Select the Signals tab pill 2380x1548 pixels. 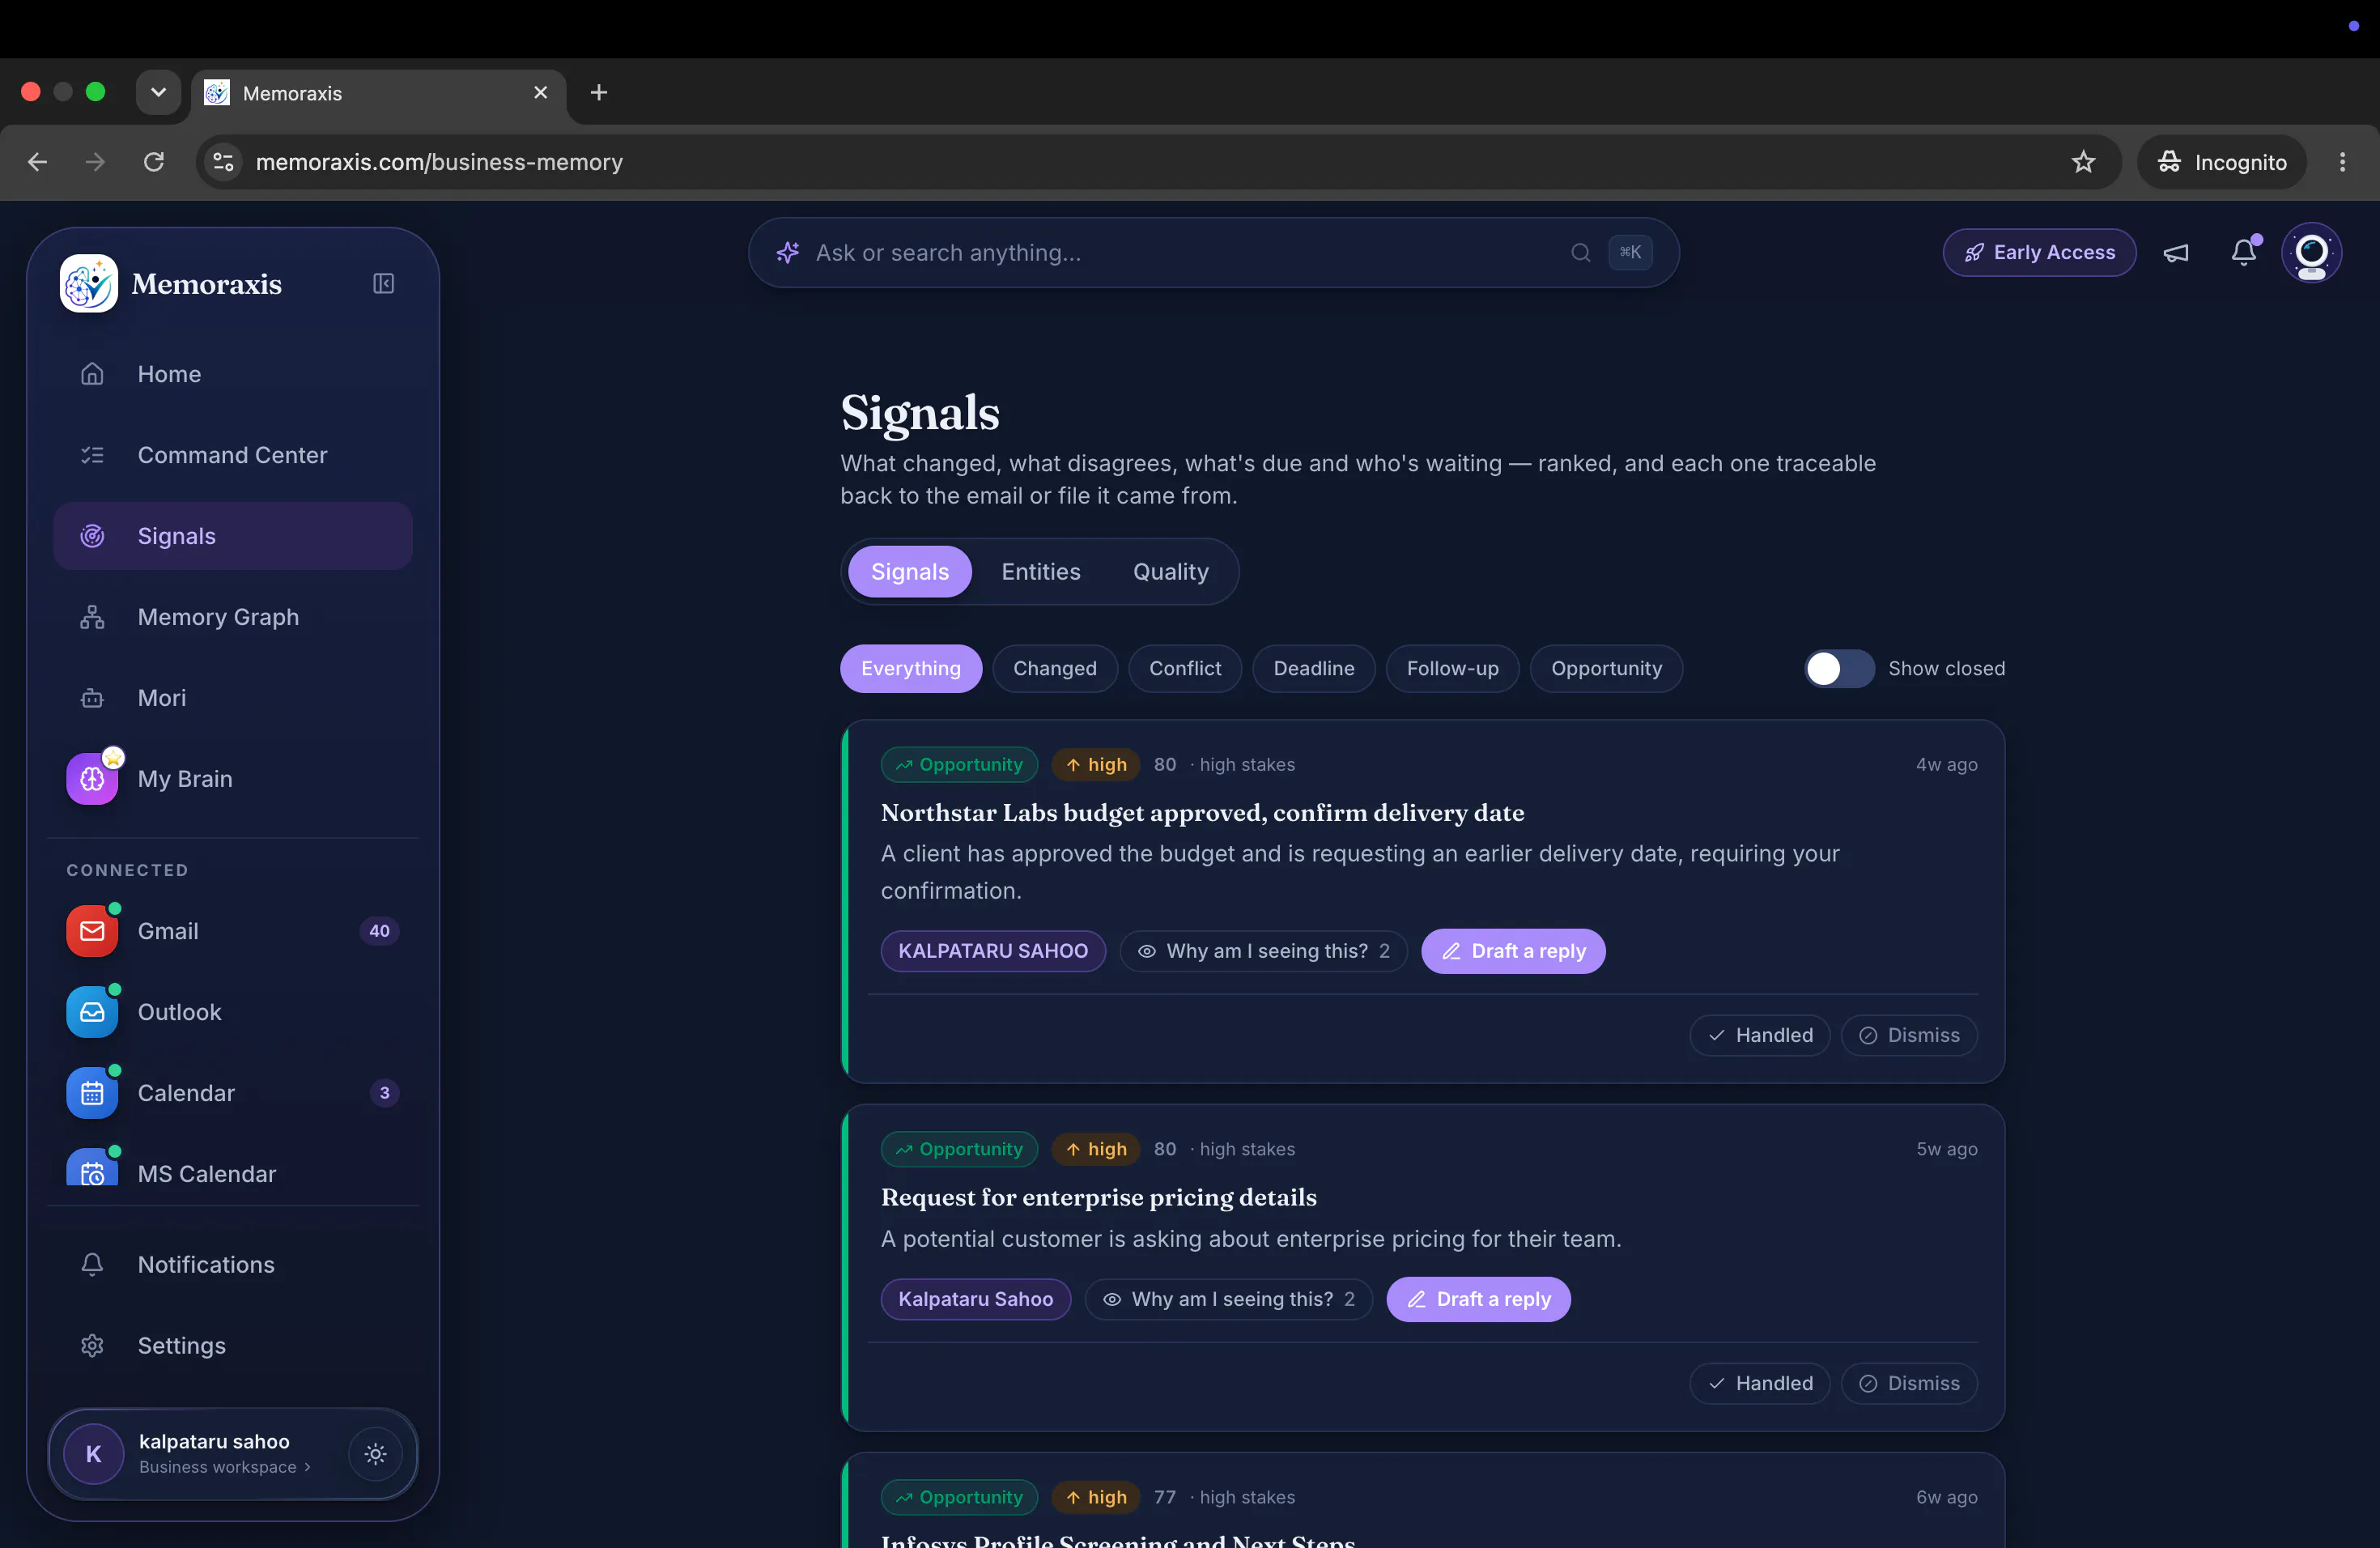[909, 572]
